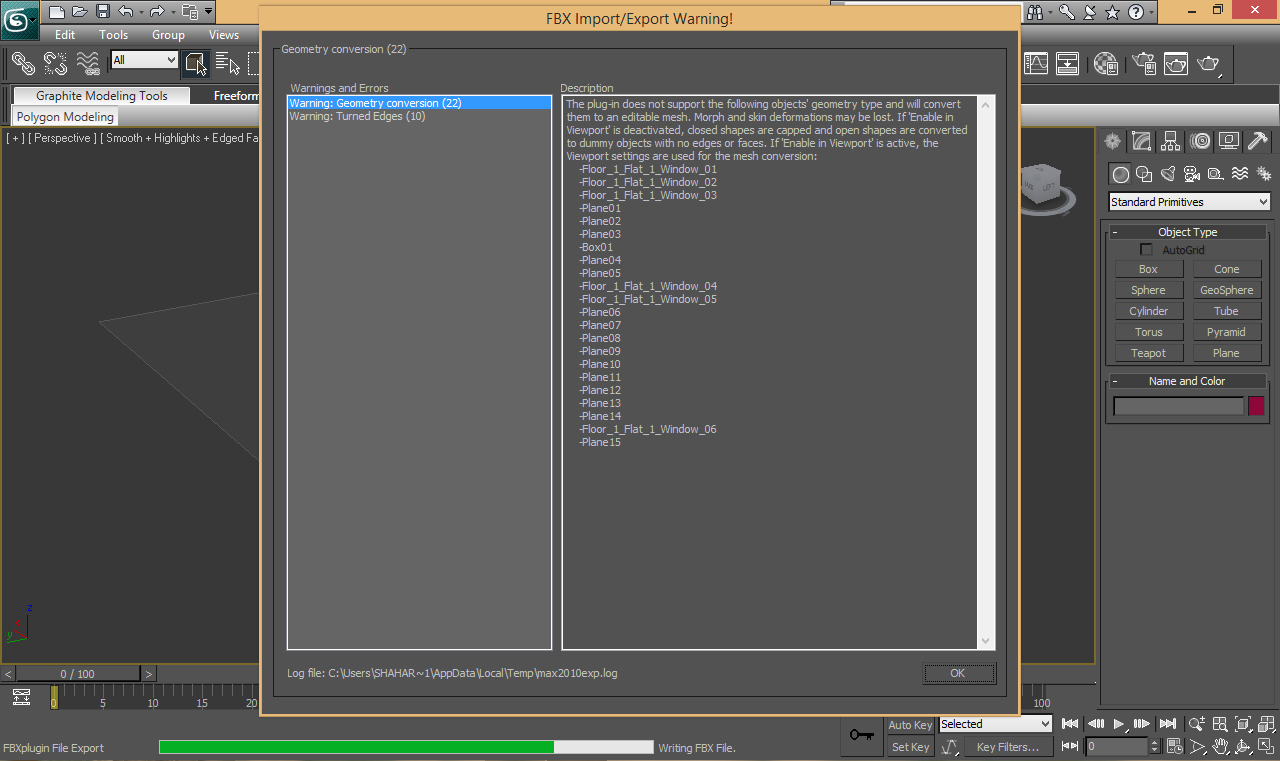Open the Group menu
Screen dimensions: 1280x761
(168, 35)
